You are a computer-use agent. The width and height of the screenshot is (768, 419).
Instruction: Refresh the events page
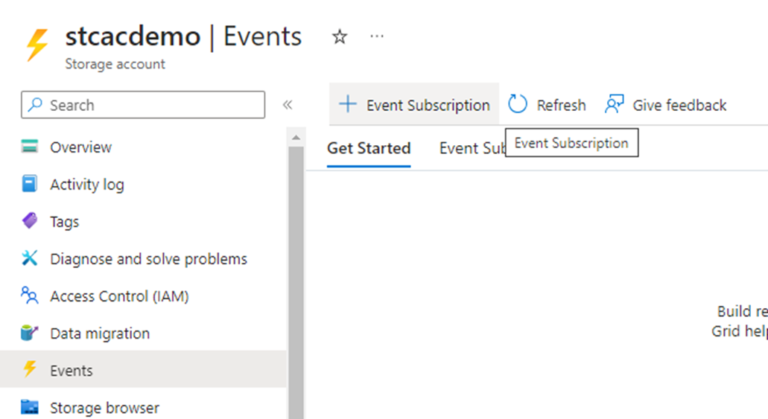[547, 104]
